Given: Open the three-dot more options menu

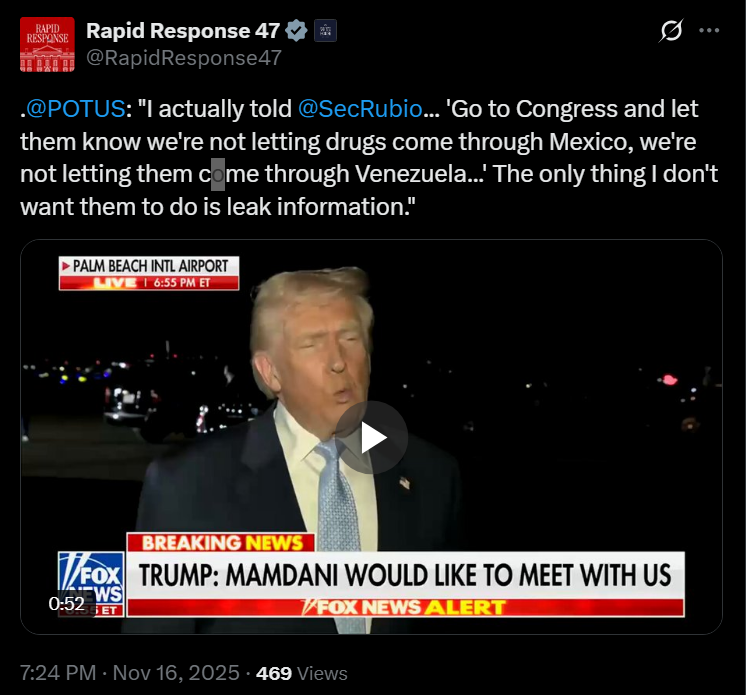Looking at the screenshot, I should pyautogui.click(x=709, y=30).
